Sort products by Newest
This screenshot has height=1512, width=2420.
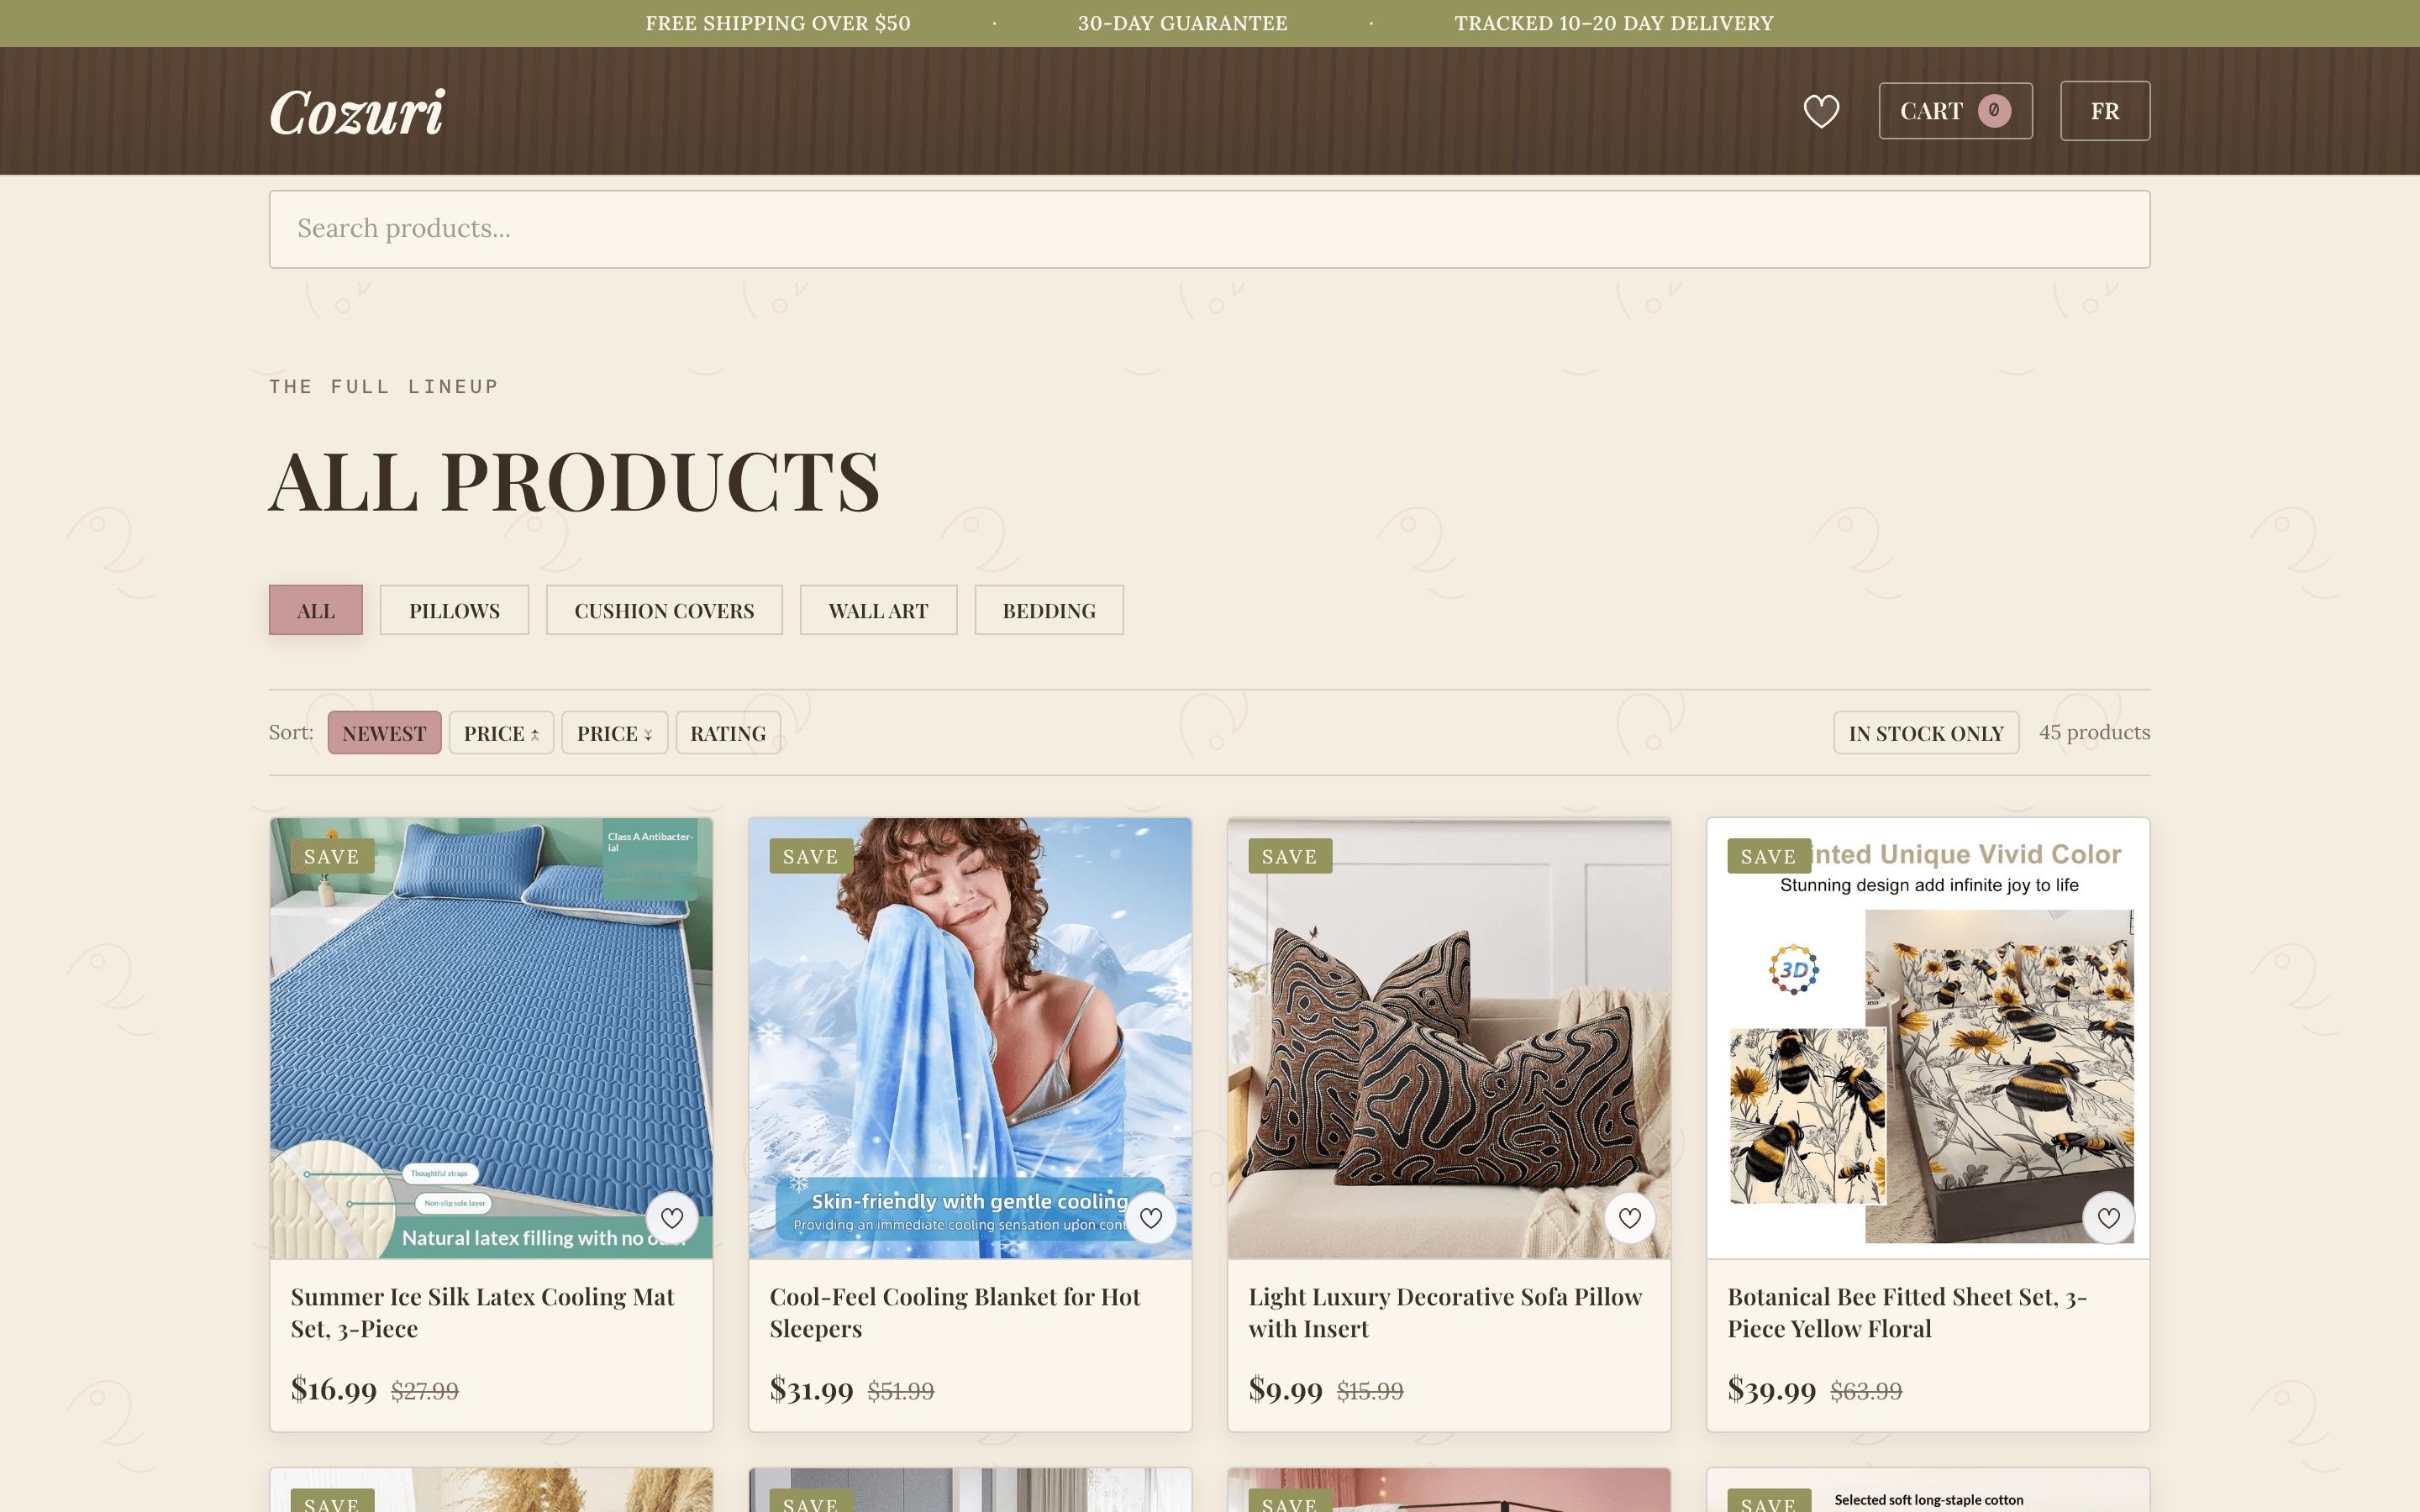pos(384,733)
